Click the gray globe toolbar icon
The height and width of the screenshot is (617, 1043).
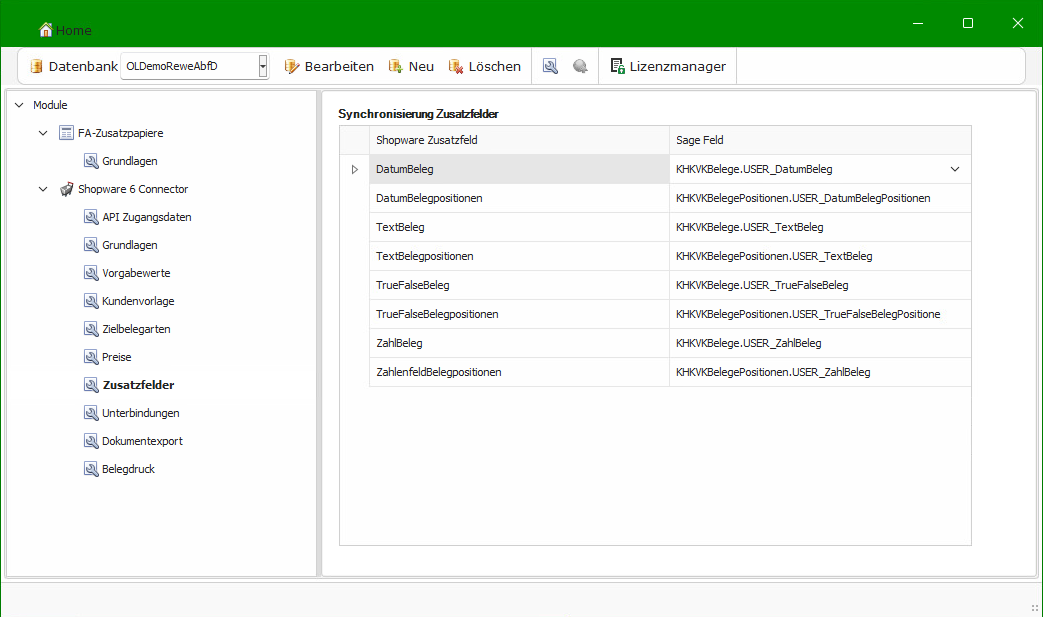pyautogui.click(x=580, y=66)
